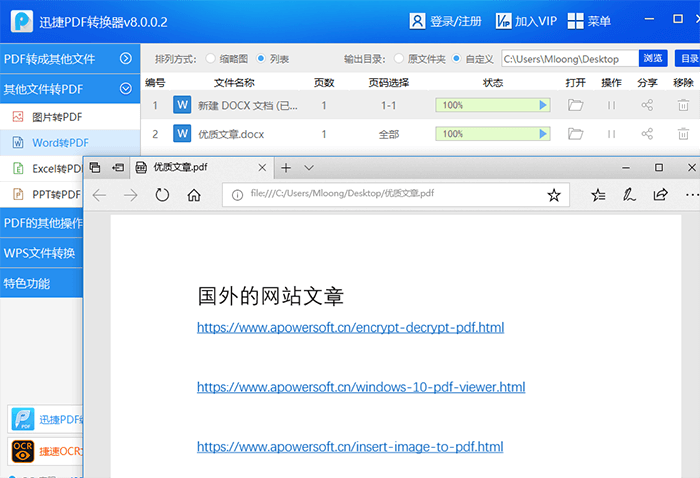Choose the 缩略图 view radio button
The height and width of the screenshot is (478, 700).
[210, 58]
